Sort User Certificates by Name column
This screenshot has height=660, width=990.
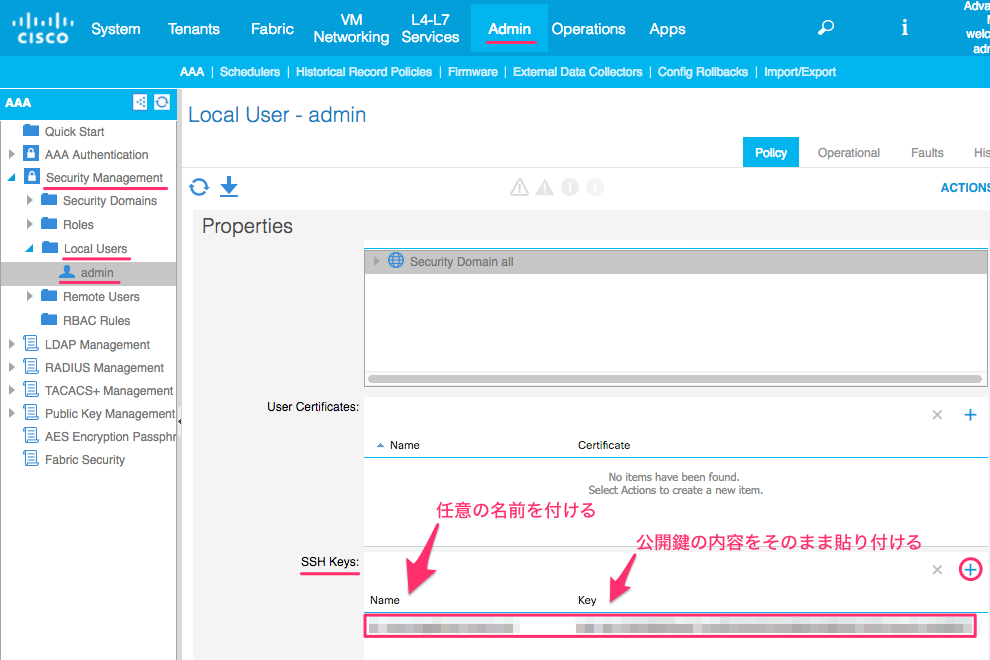(404, 445)
